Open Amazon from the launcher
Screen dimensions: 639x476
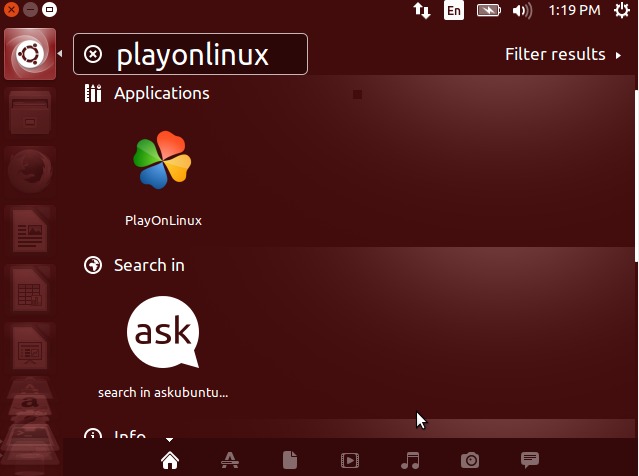point(30,401)
